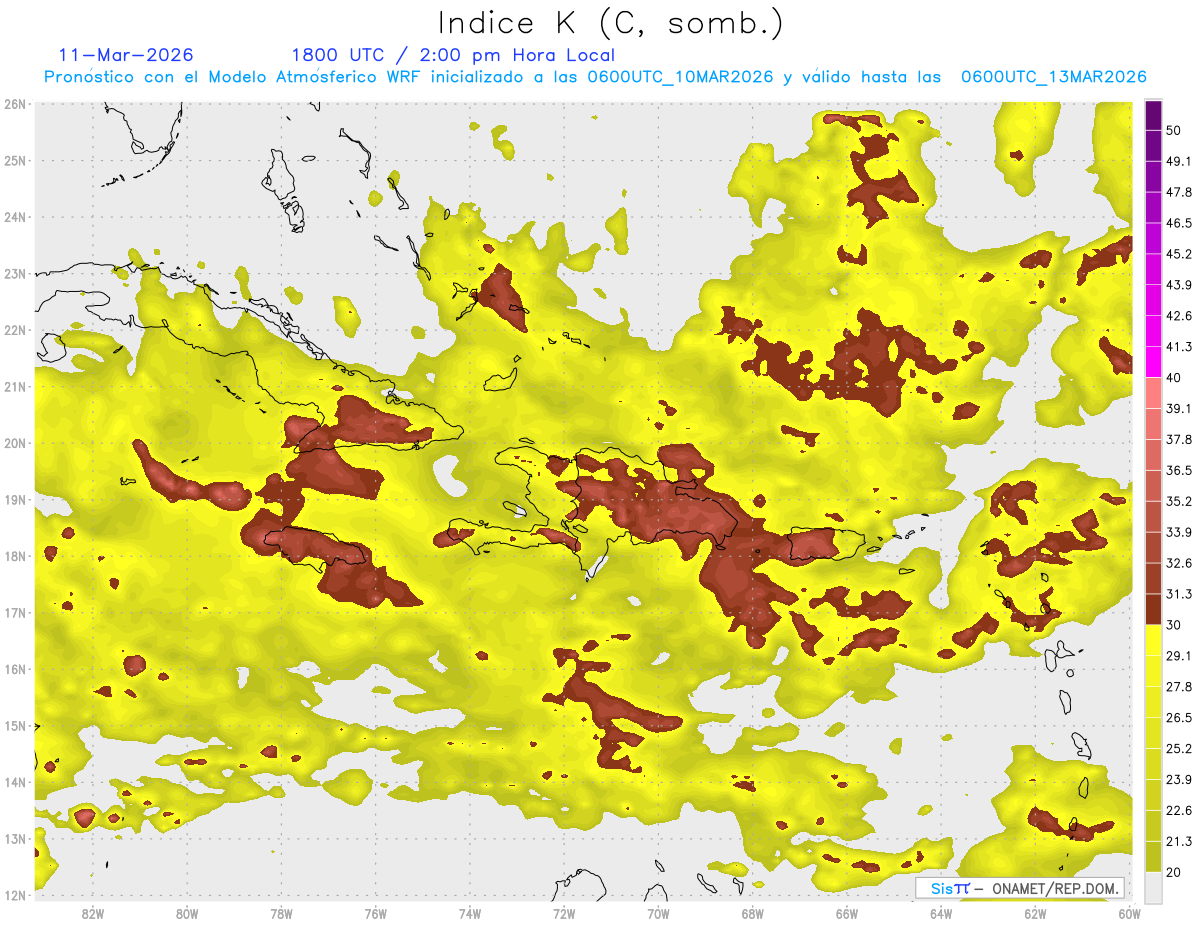Click the colorbar value 25.2
Image resolution: width=1200 pixels, height=927 pixels.
pos(1178,749)
